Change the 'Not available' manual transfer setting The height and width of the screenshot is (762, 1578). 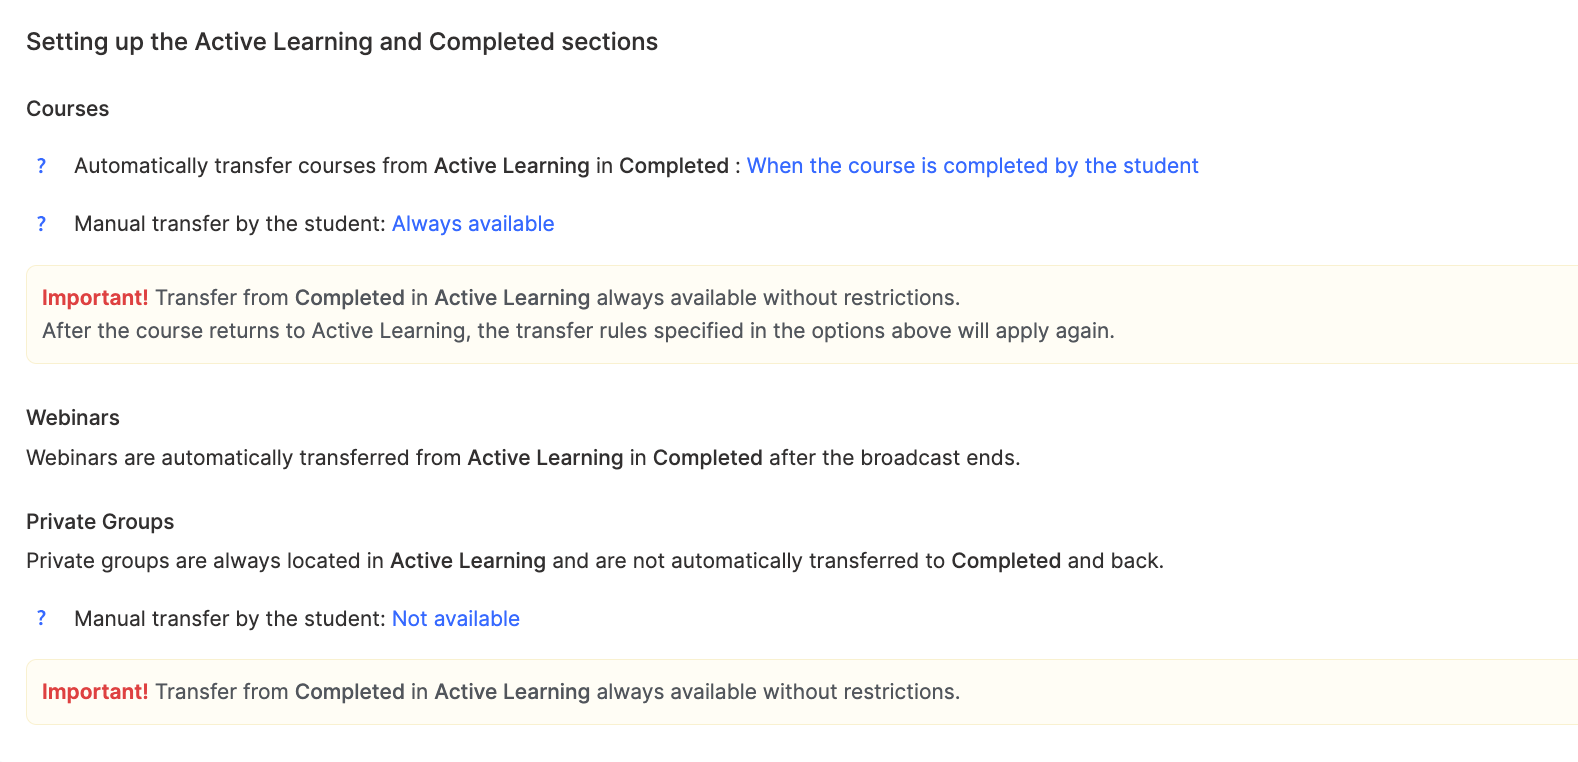(456, 619)
